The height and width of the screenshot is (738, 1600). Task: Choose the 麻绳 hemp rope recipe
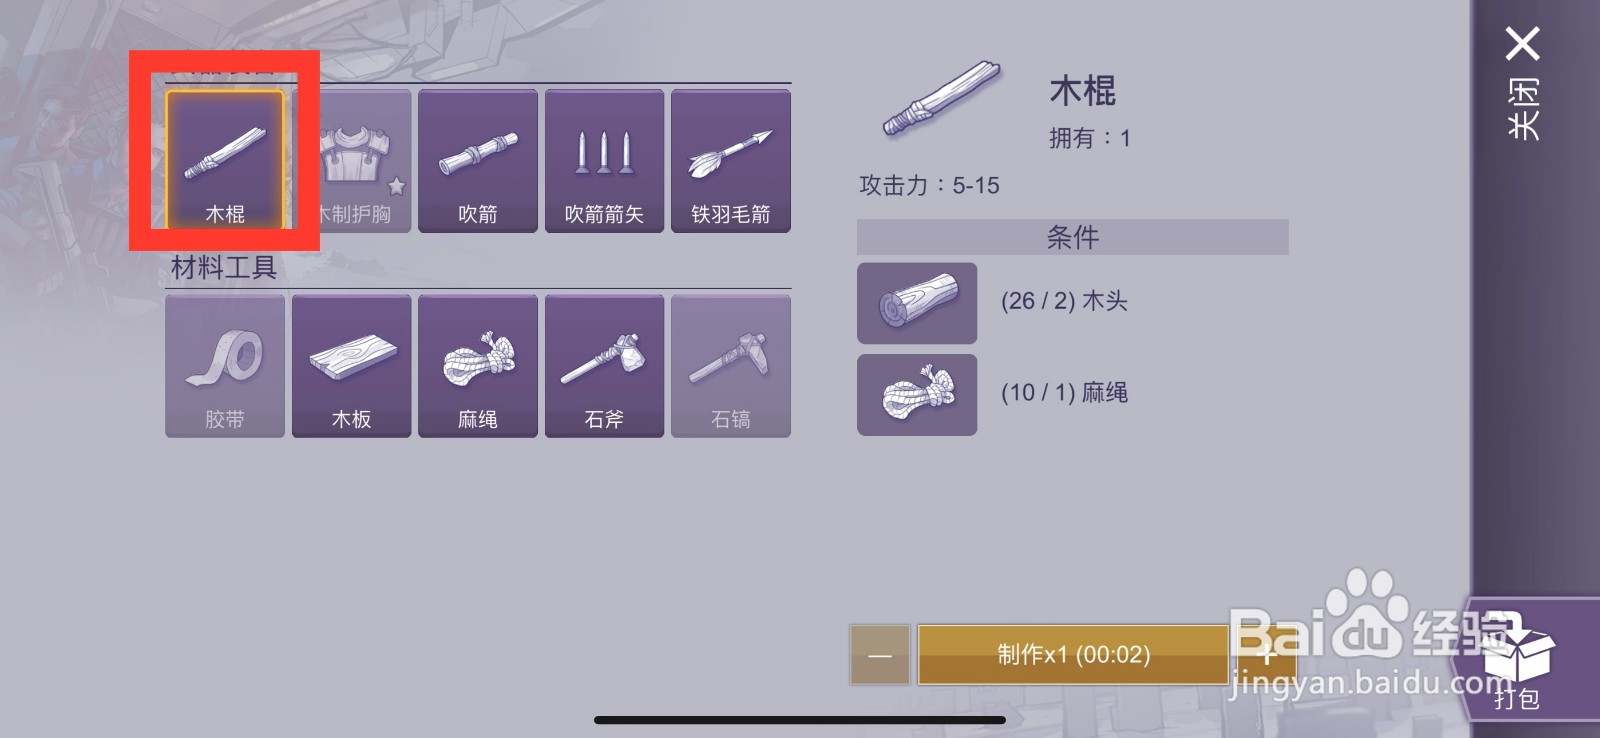click(x=478, y=366)
